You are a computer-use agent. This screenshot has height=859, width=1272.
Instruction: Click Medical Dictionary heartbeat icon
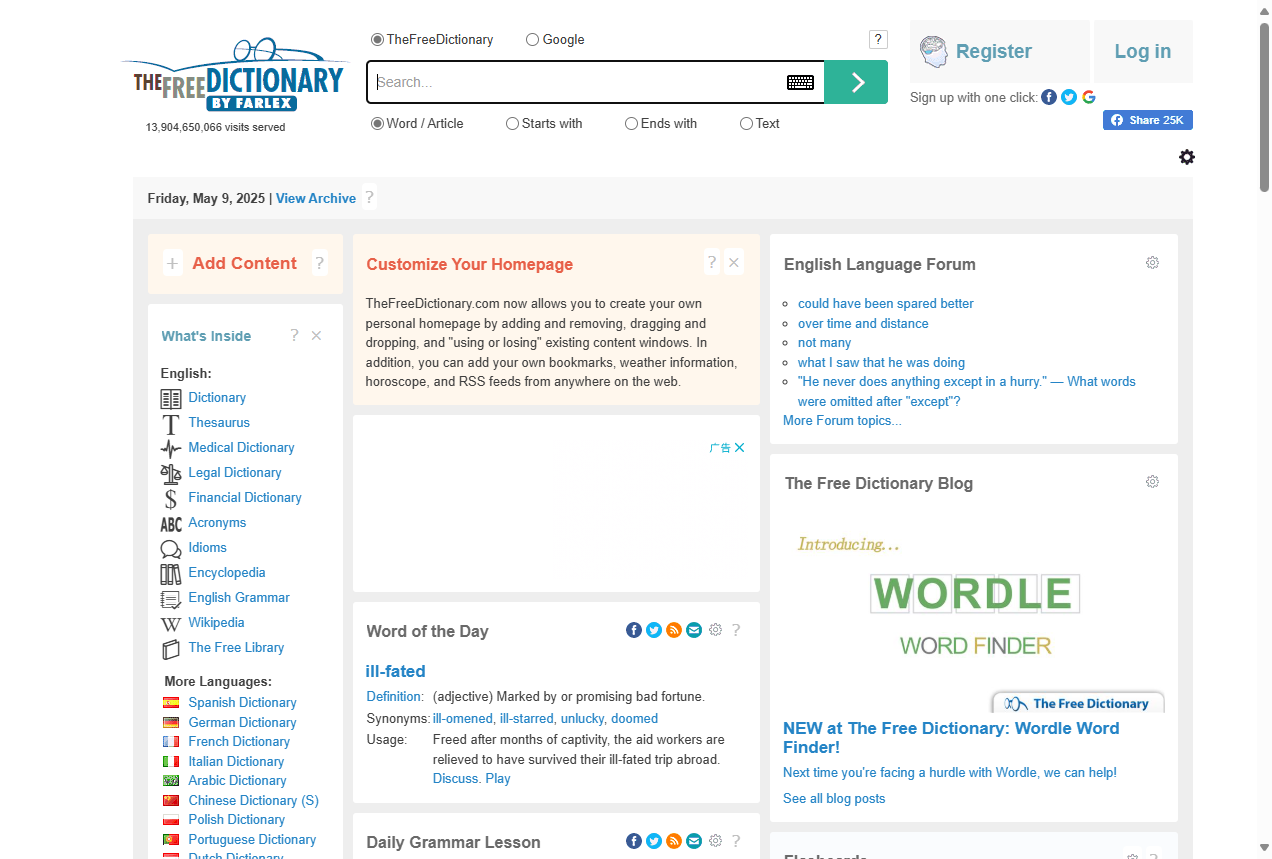pyautogui.click(x=171, y=448)
